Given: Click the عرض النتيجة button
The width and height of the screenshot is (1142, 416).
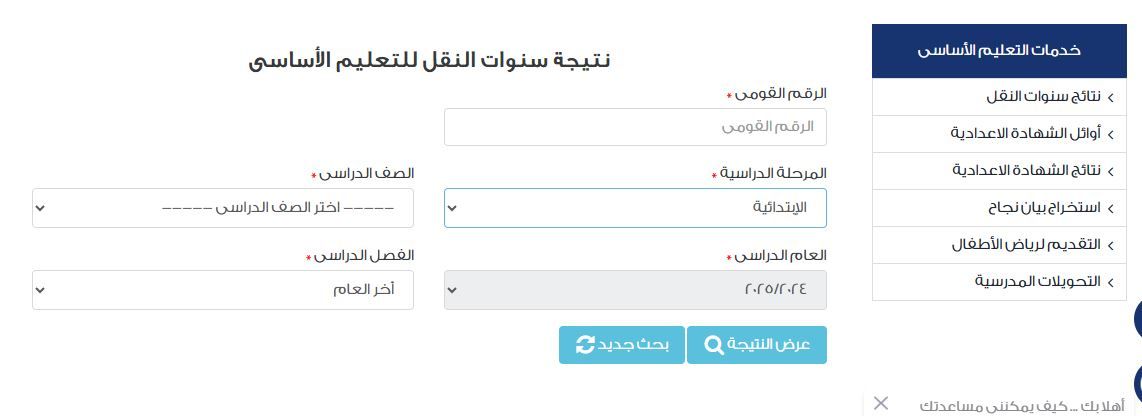Looking at the screenshot, I should coord(757,345).
